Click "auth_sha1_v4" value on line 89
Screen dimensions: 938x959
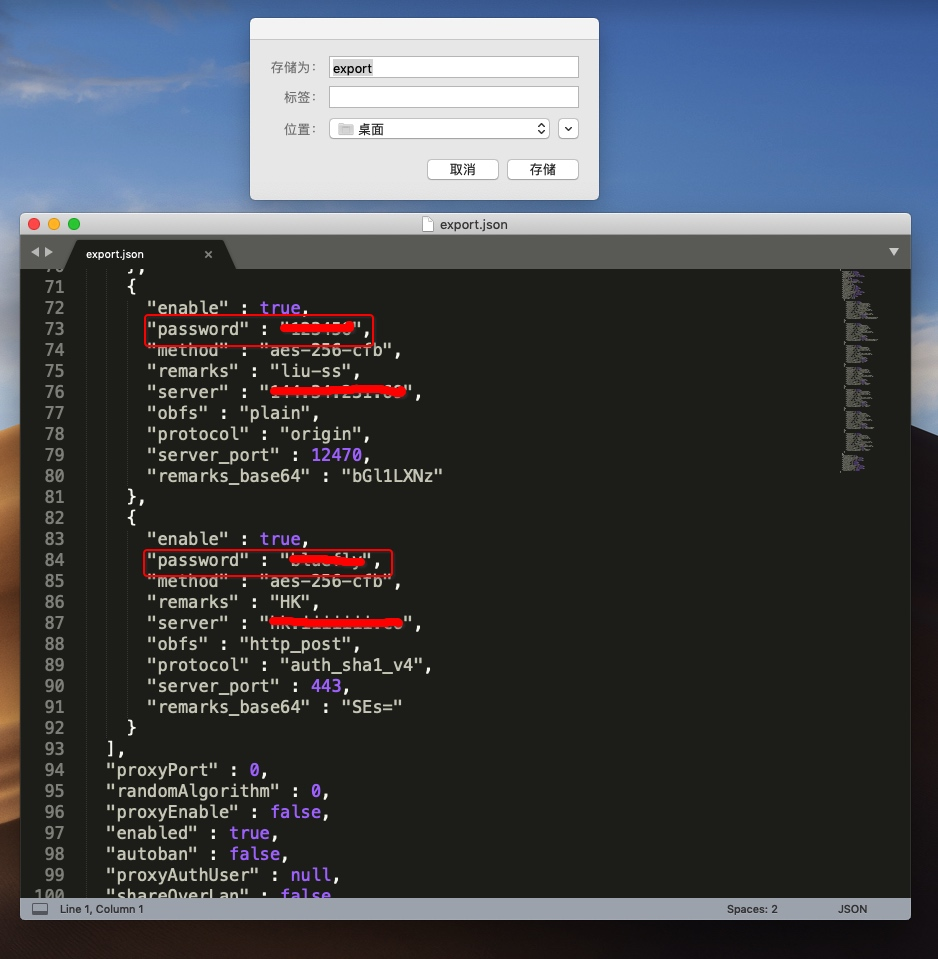point(352,665)
